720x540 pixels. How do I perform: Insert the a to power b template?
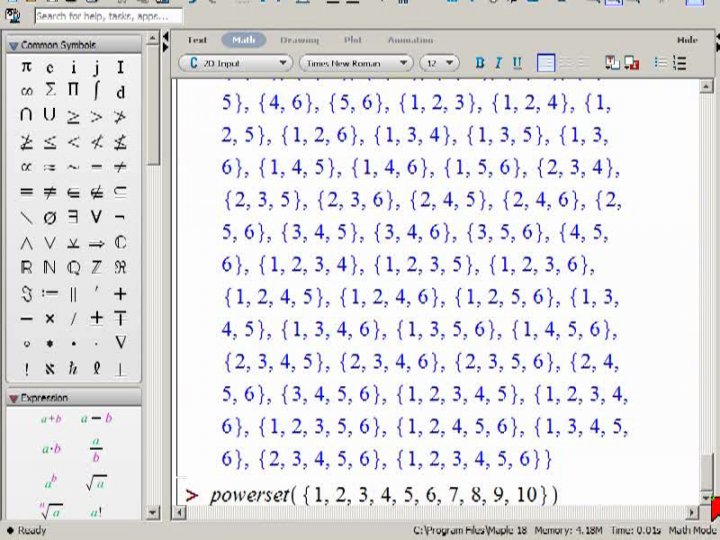(x=51, y=482)
